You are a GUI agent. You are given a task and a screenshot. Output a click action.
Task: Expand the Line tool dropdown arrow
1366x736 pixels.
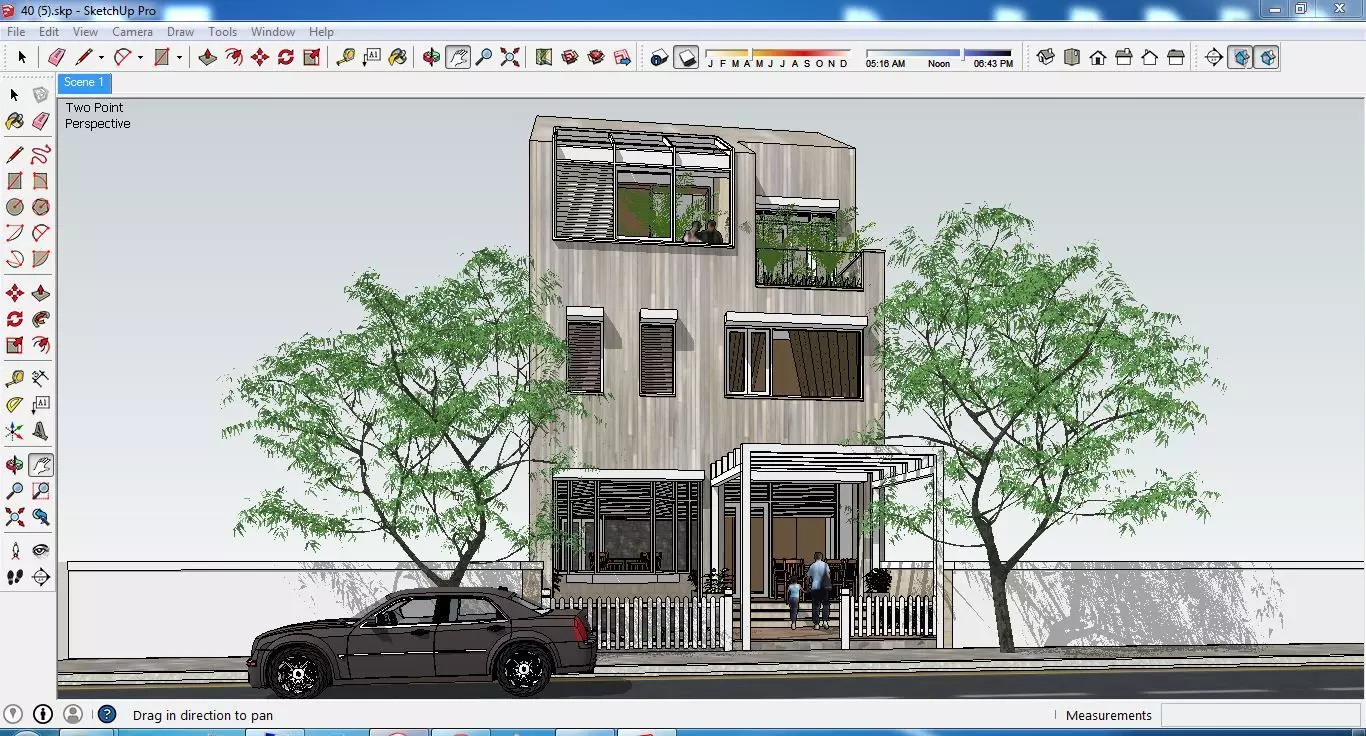101,58
